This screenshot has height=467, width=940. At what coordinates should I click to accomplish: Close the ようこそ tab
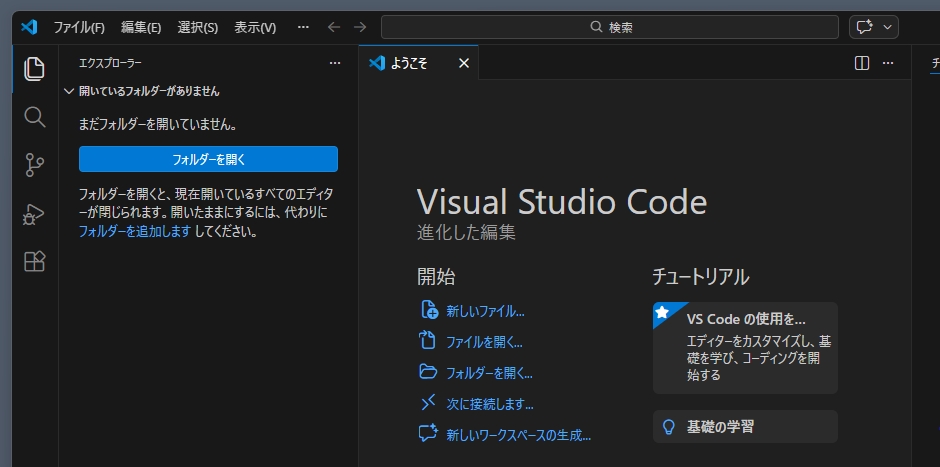(463, 63)
